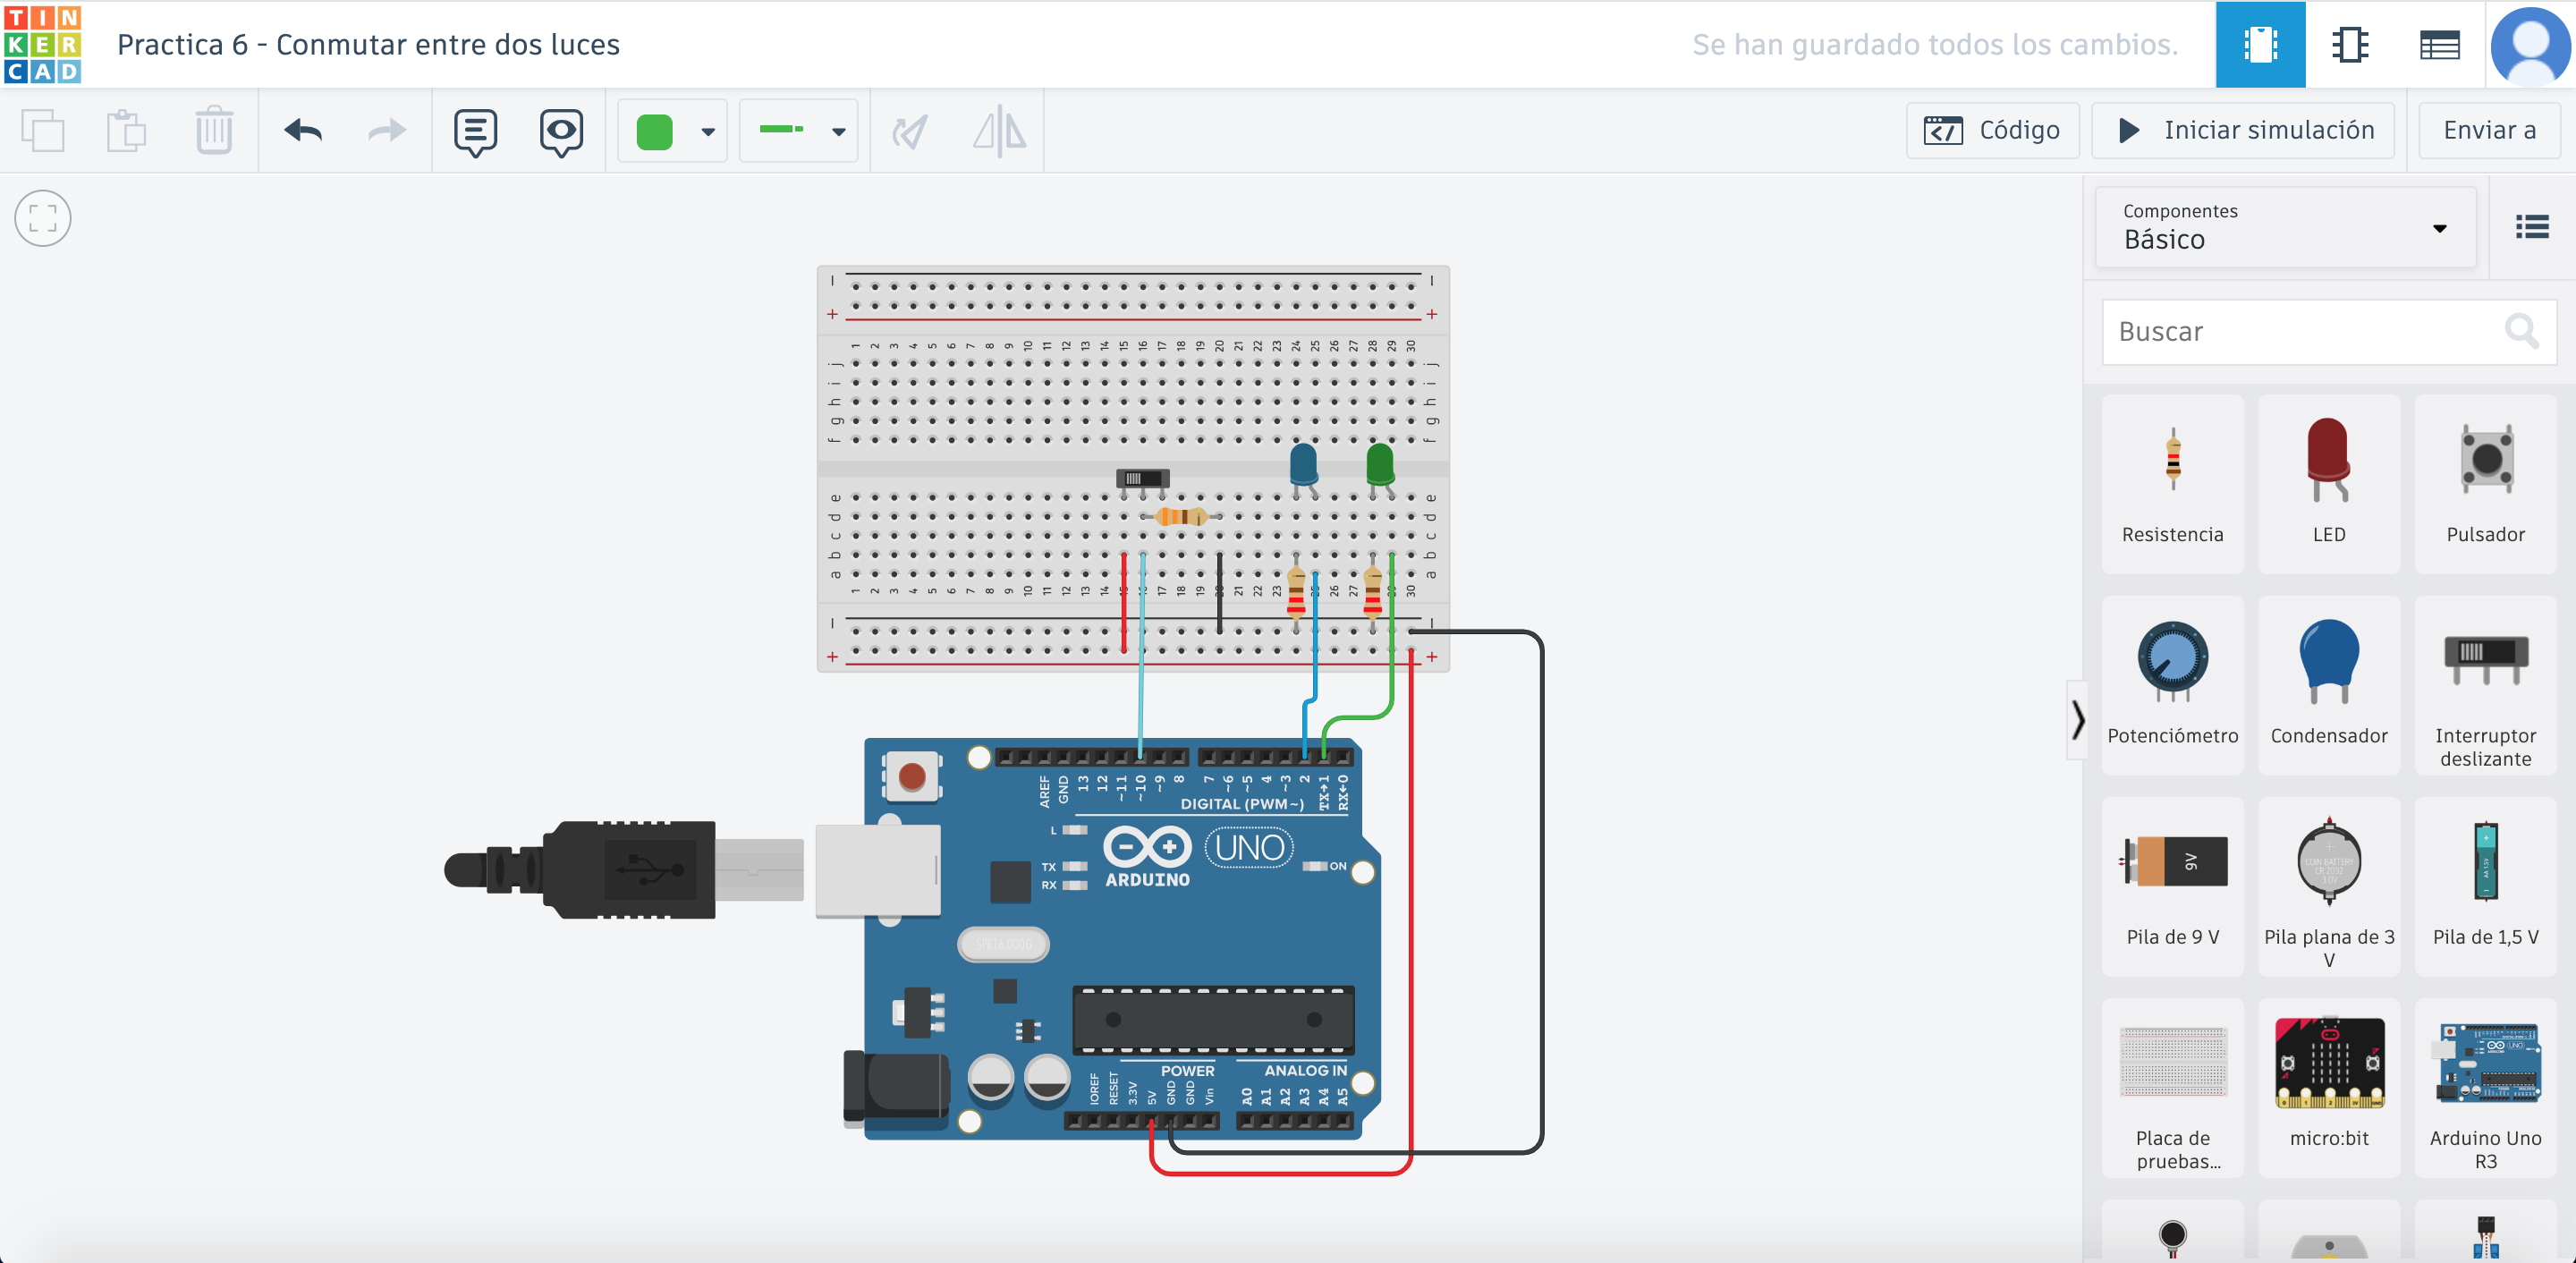Open the Código editor

tap(1992, 131)
